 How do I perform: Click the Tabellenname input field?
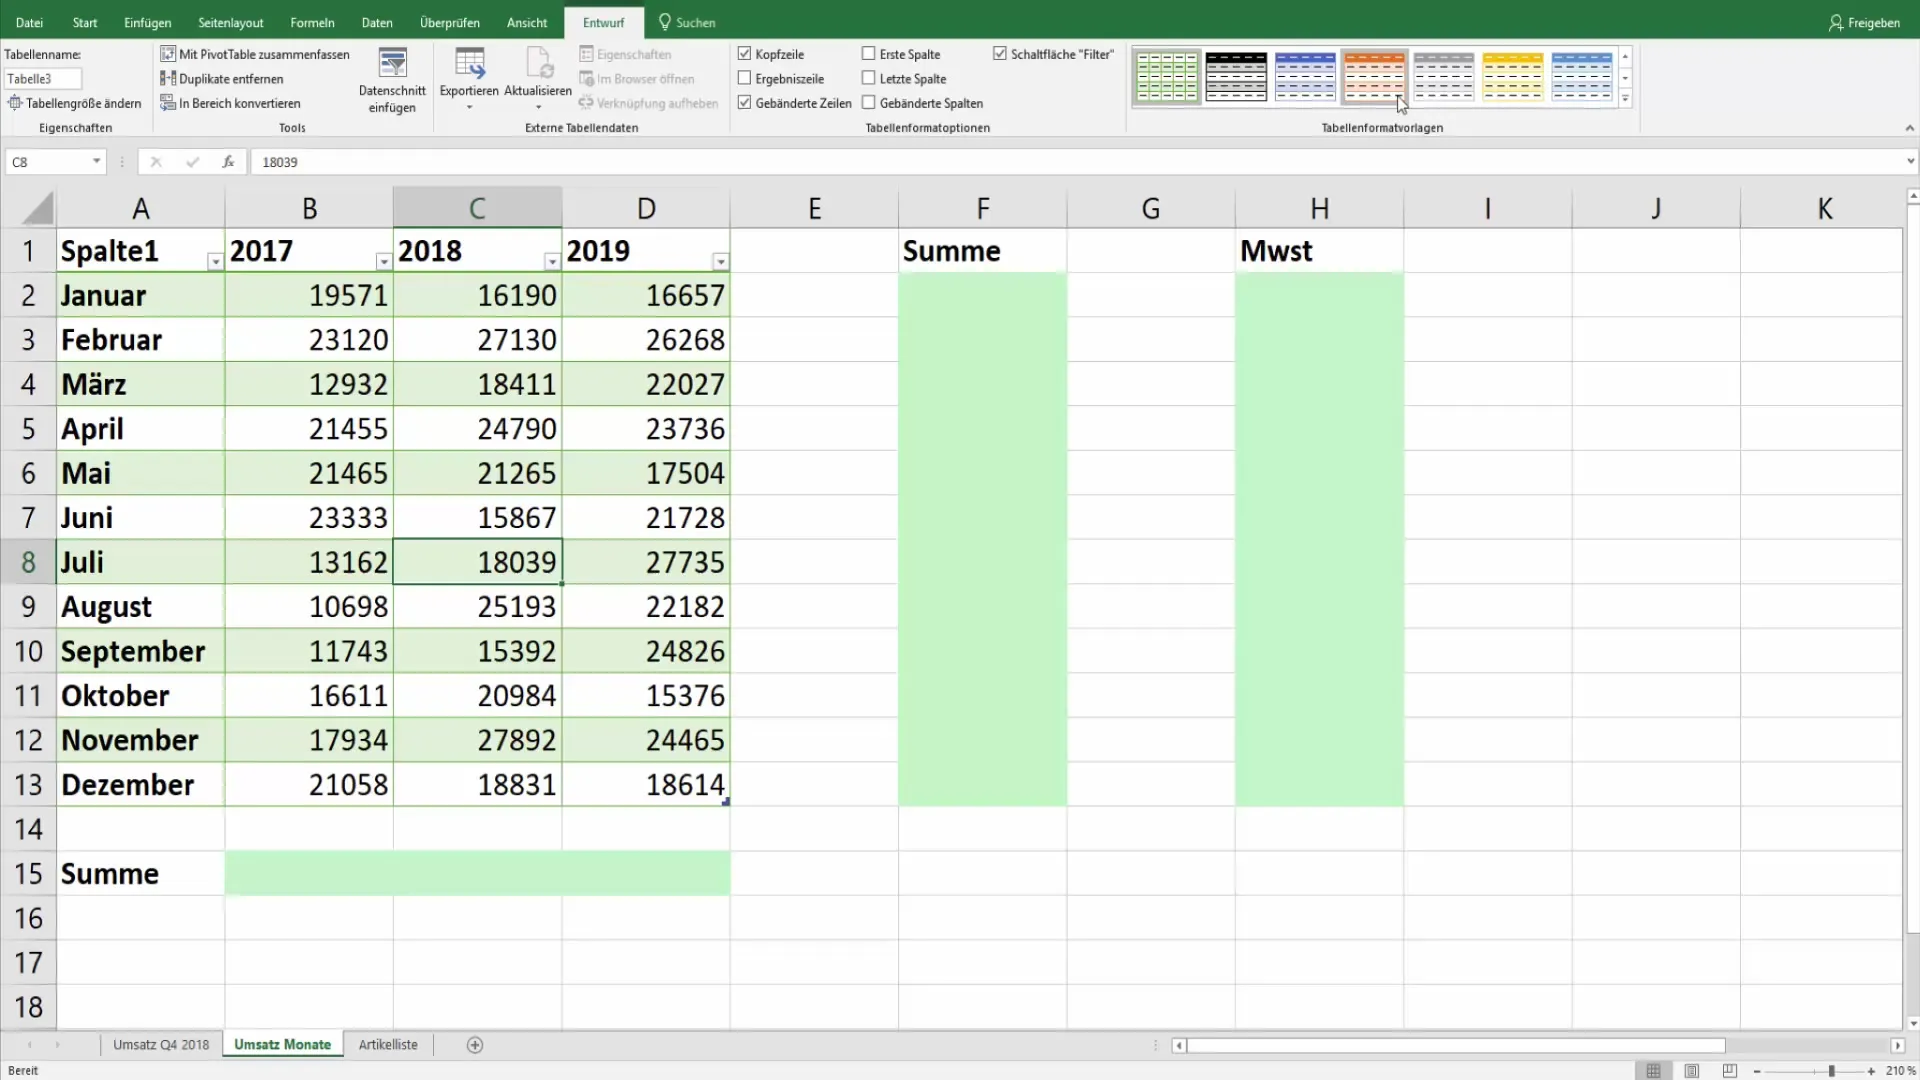pyautogui.click(x=43, y=79)
